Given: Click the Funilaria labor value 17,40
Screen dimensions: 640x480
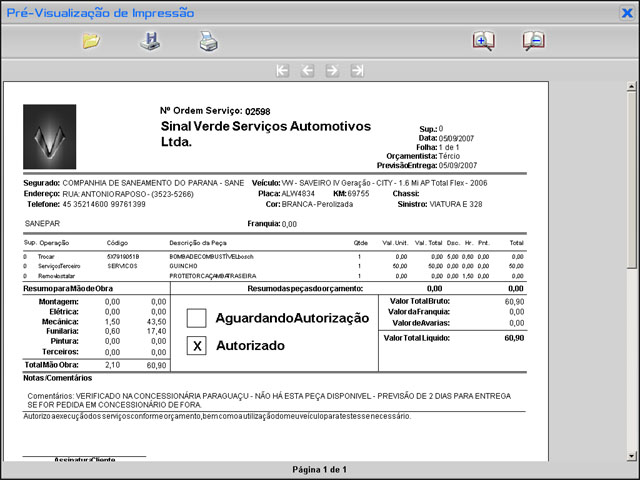Looking at the screenshot, I should 157,331.
